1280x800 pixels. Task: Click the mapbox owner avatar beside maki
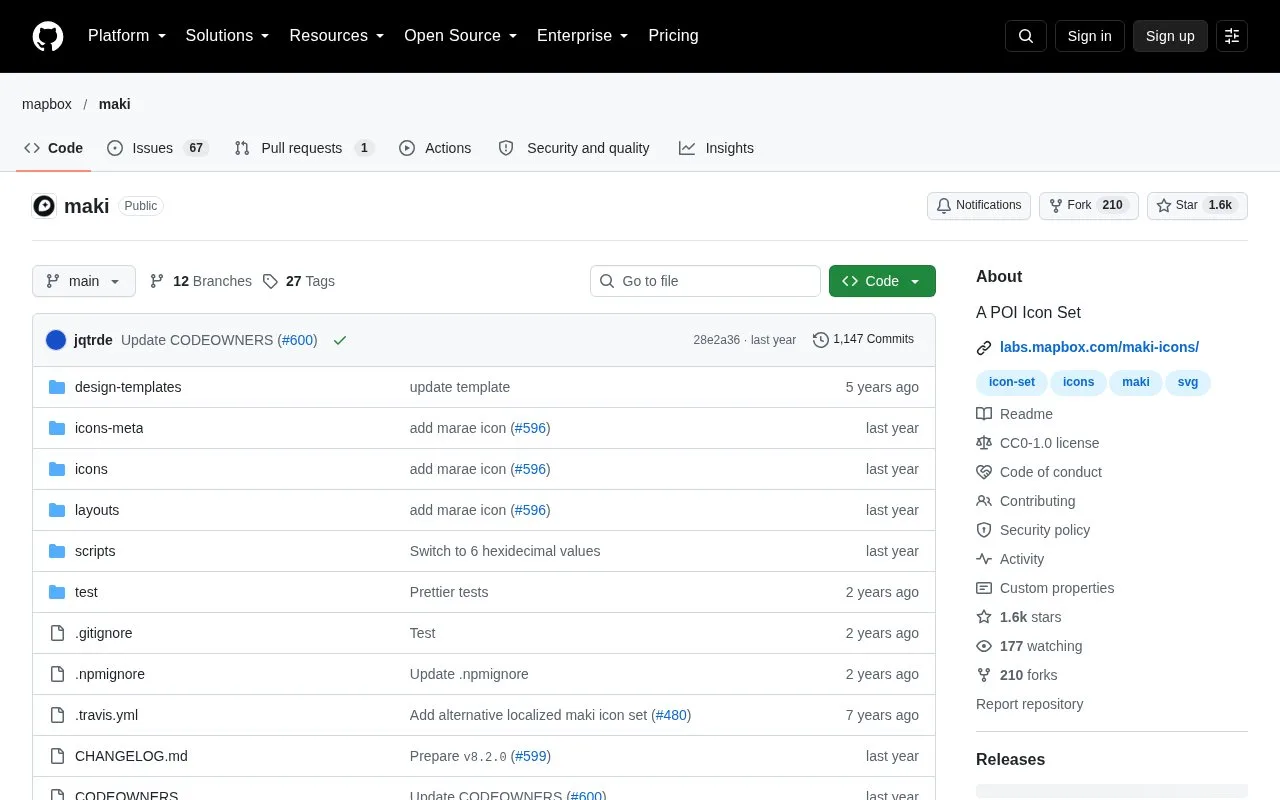[x=44, y=206]
